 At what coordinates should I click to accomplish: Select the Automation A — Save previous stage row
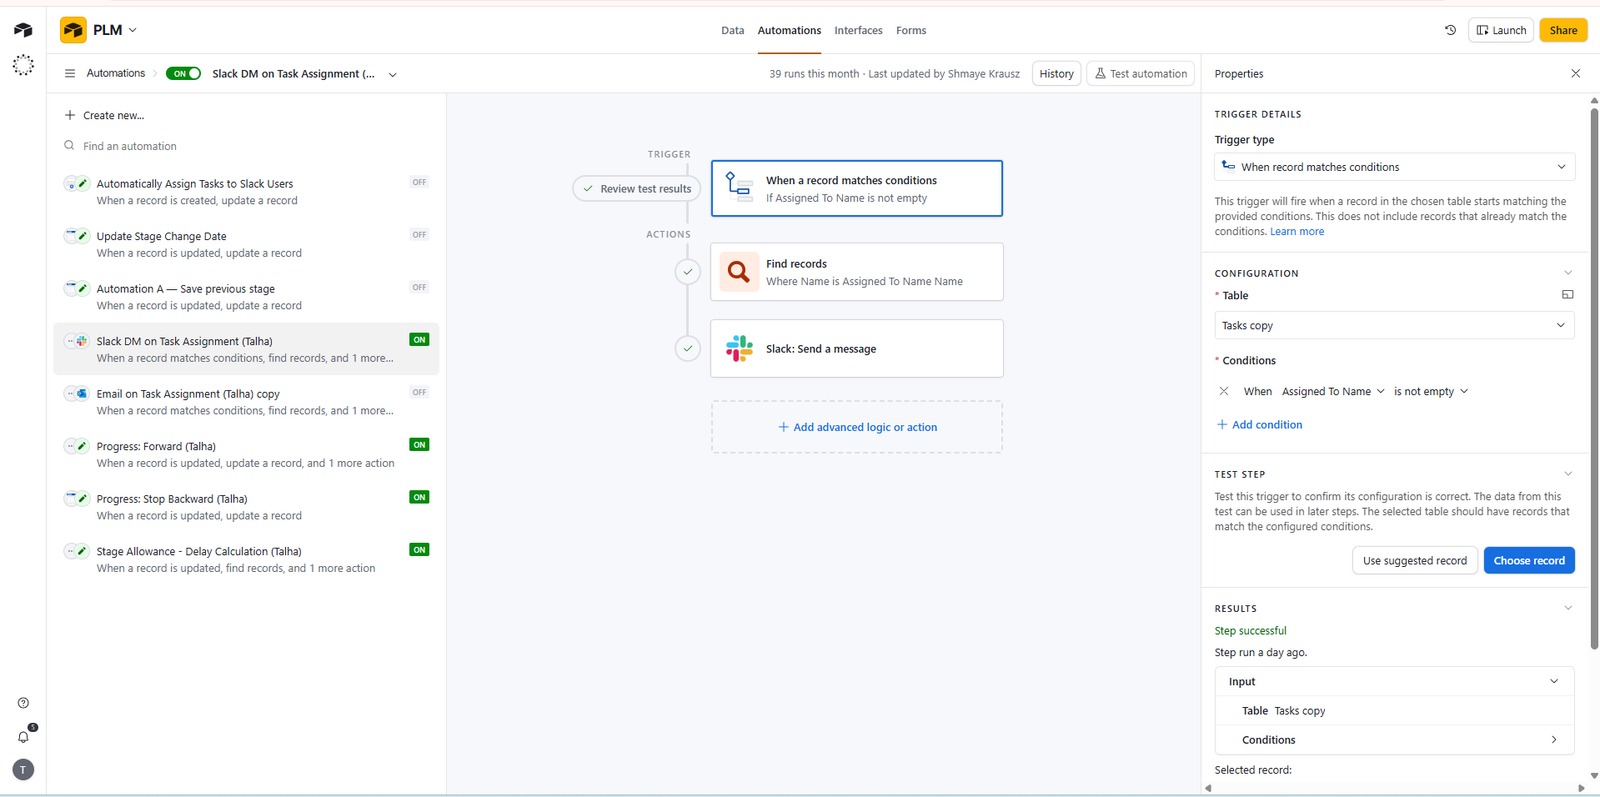click(246, 296)
